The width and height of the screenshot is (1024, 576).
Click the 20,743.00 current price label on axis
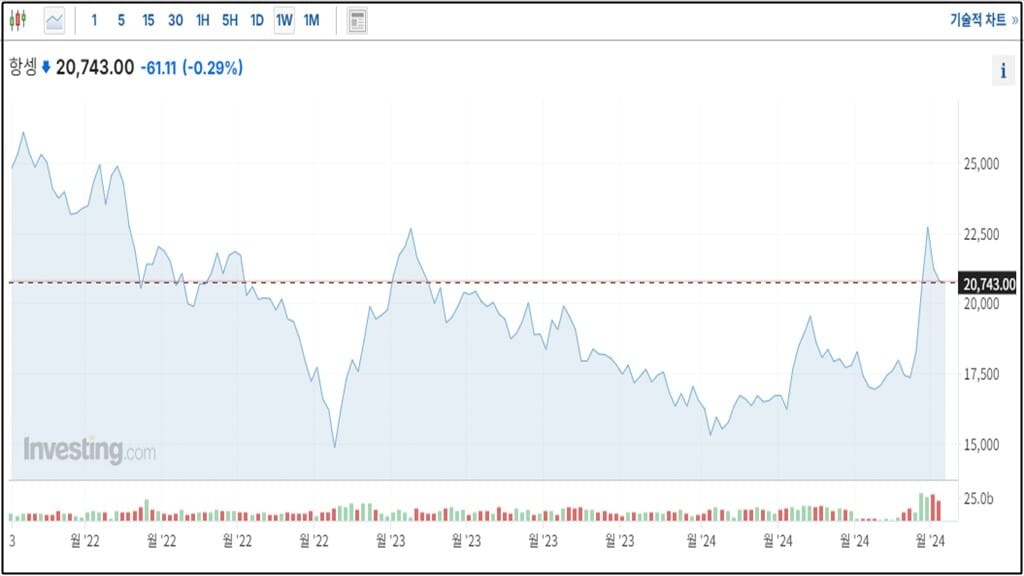[x=988, y=283]
